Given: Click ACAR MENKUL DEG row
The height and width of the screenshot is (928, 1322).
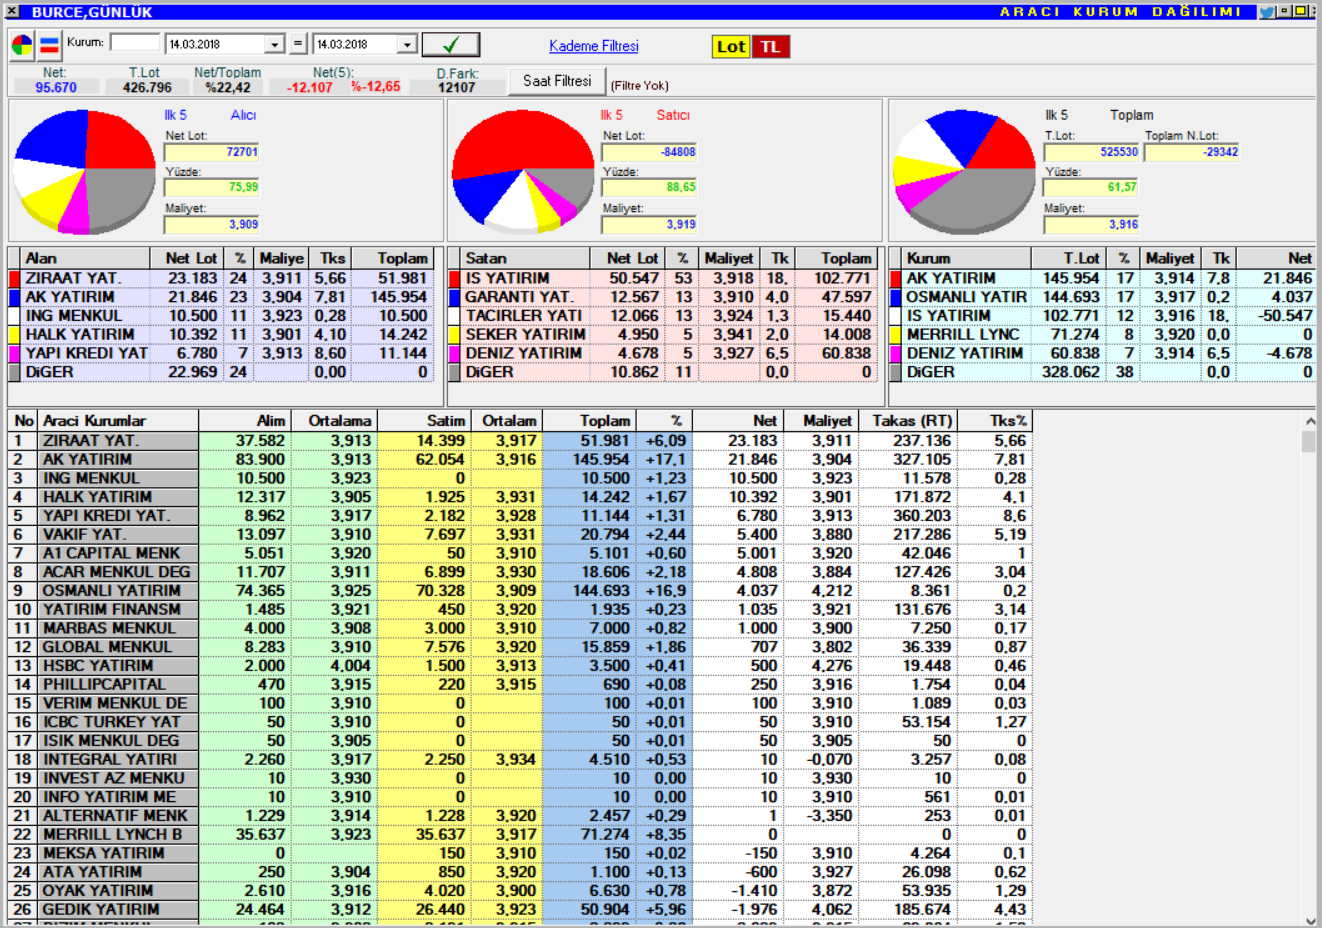Looking at the screenshot, I should pyautogui.click(x=519, y=572).
